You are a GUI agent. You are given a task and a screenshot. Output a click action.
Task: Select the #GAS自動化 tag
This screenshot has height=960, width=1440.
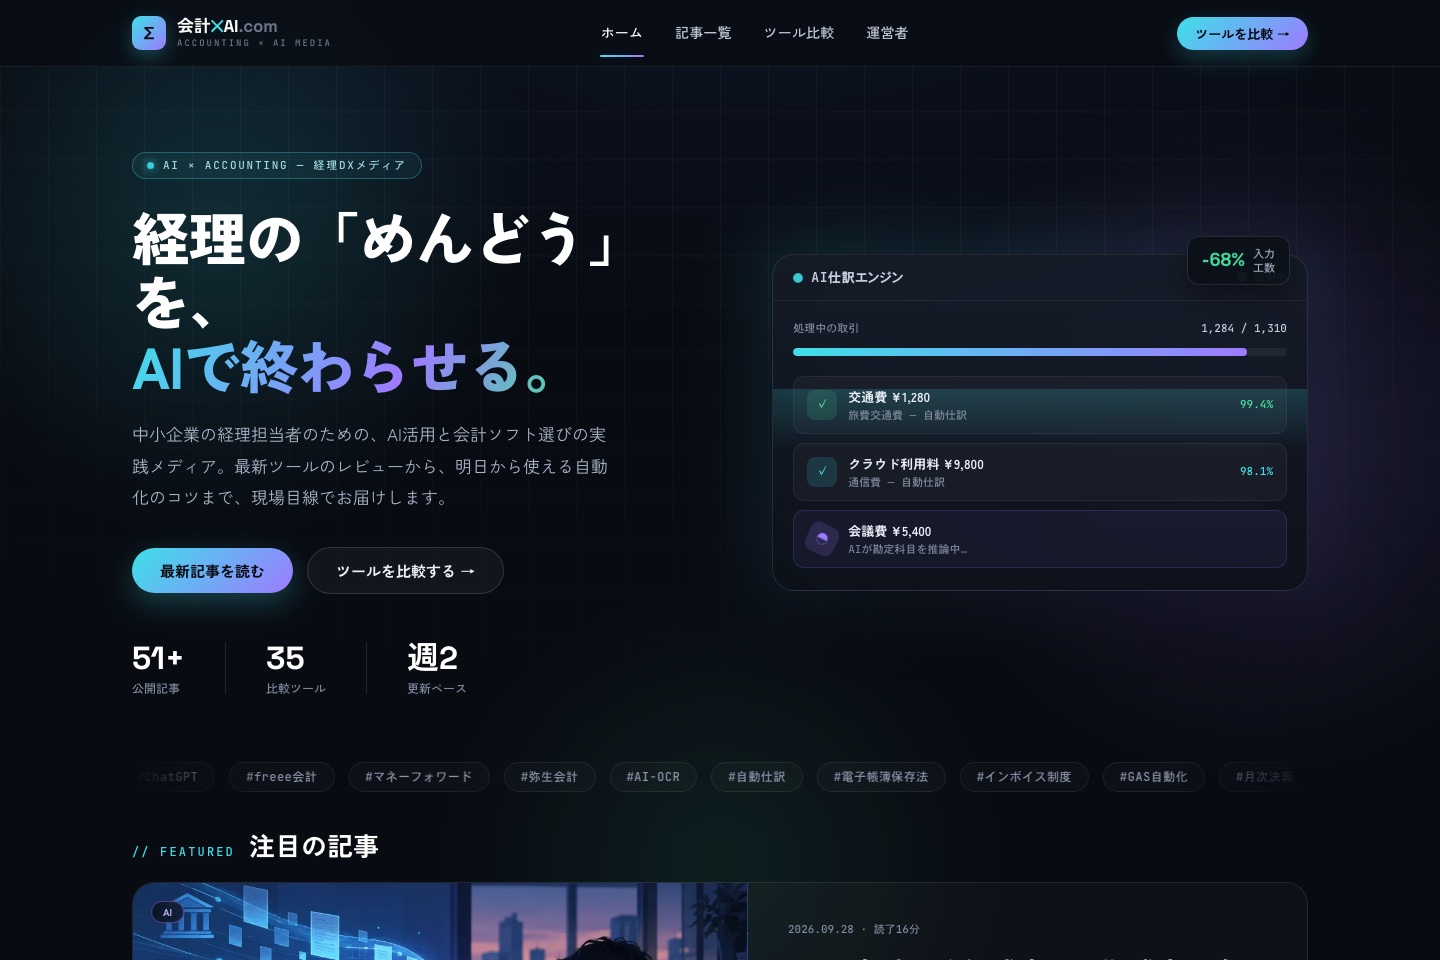(x=1154, y=777)
